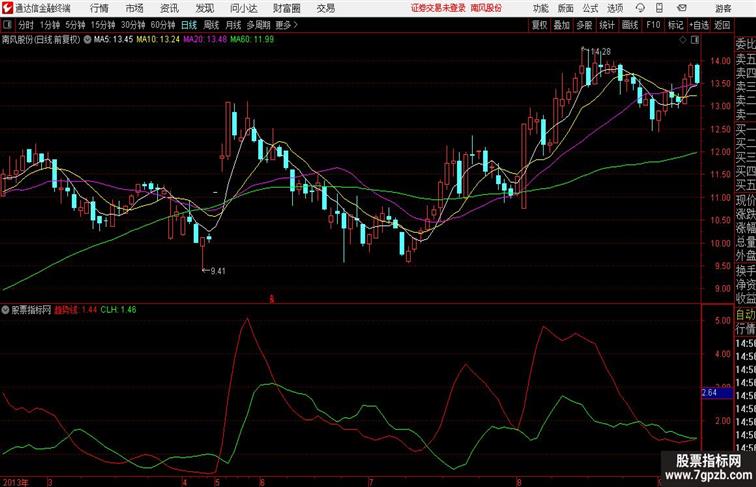Image resolution: width=756 pixels, height=487 pixels.
Task: Open the 行情 menu
Action: [99, 8]
